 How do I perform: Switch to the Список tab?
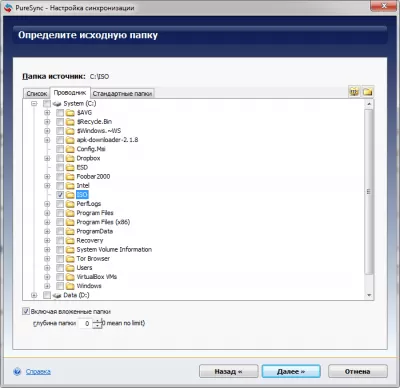[37, 94]
